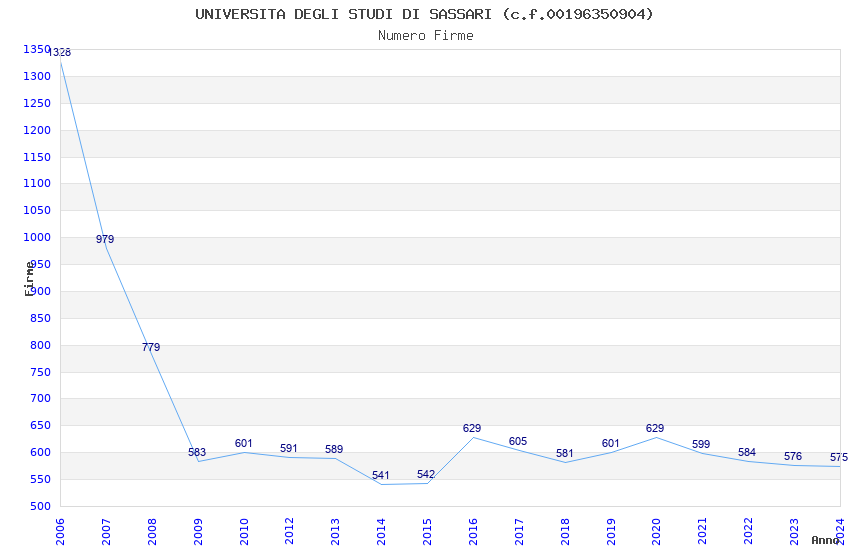Click the x-axis year label 2013
Image resolution: width=850 pixels, height=550 pixels.
(336, 532)
